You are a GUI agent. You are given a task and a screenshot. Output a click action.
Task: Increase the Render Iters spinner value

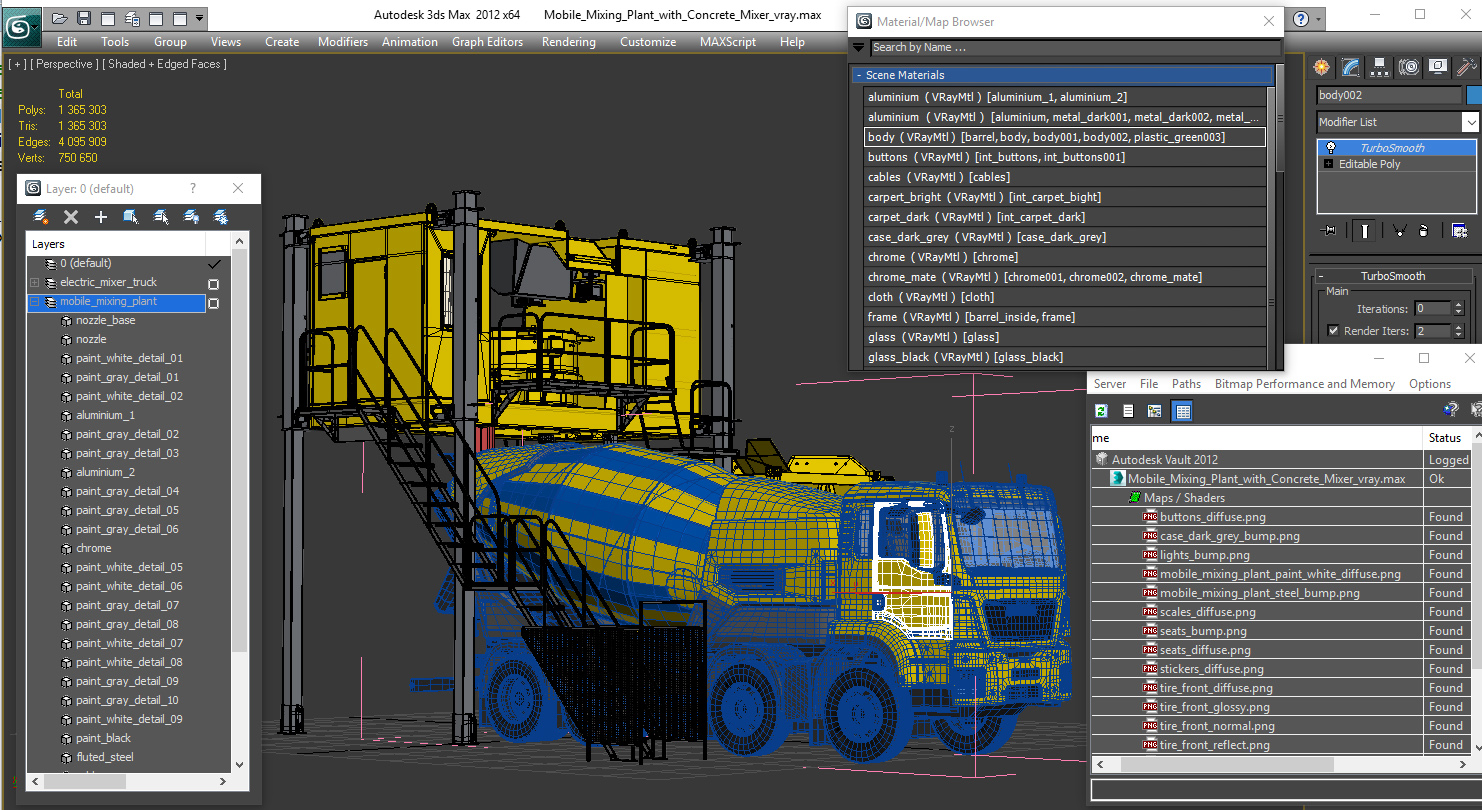click(1458, 327)
